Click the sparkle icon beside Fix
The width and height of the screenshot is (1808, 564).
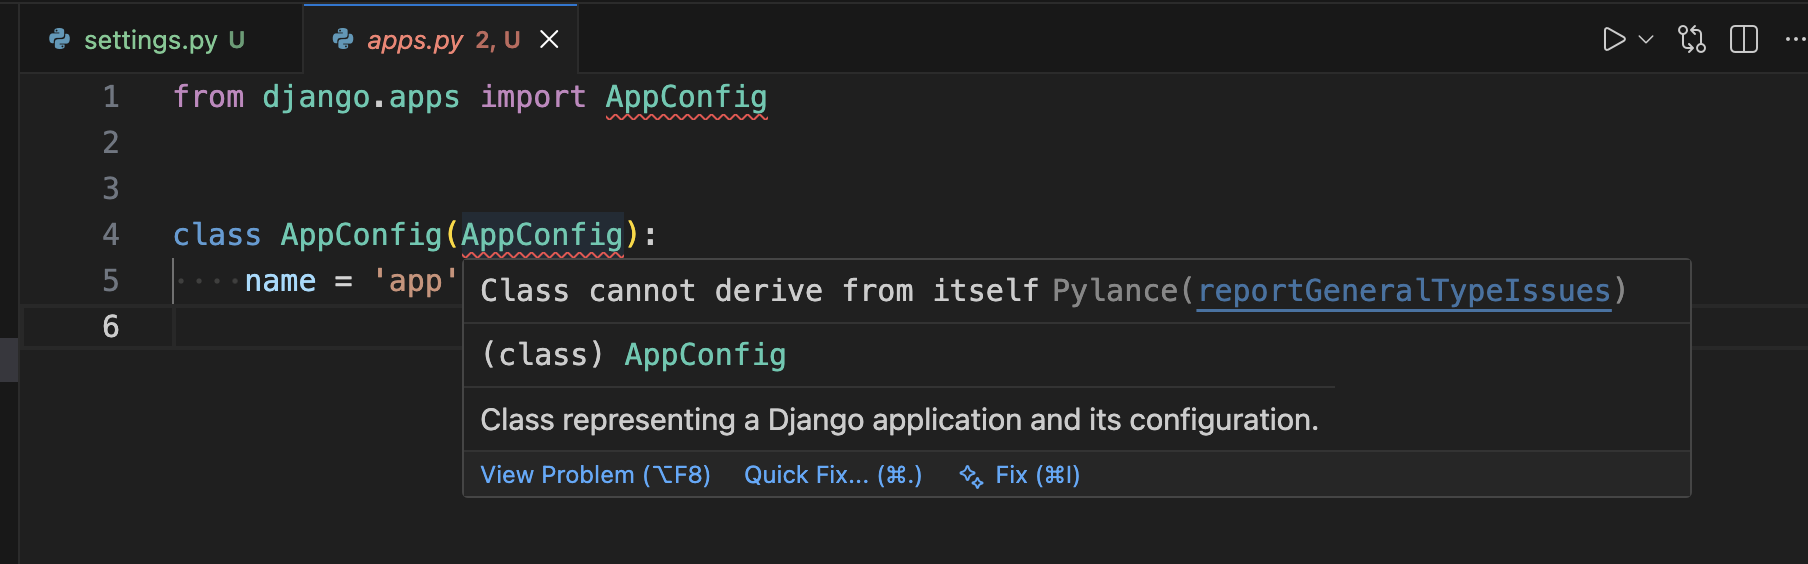[x=971, y=476]
